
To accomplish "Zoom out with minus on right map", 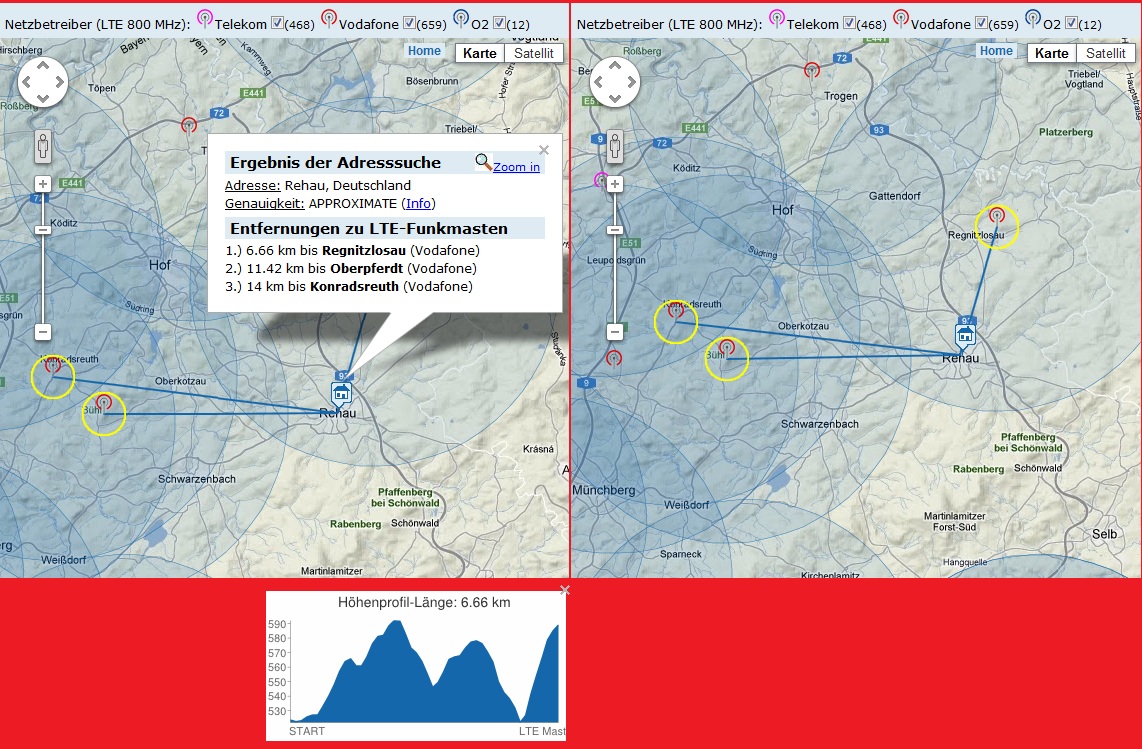I will [614, 332].
